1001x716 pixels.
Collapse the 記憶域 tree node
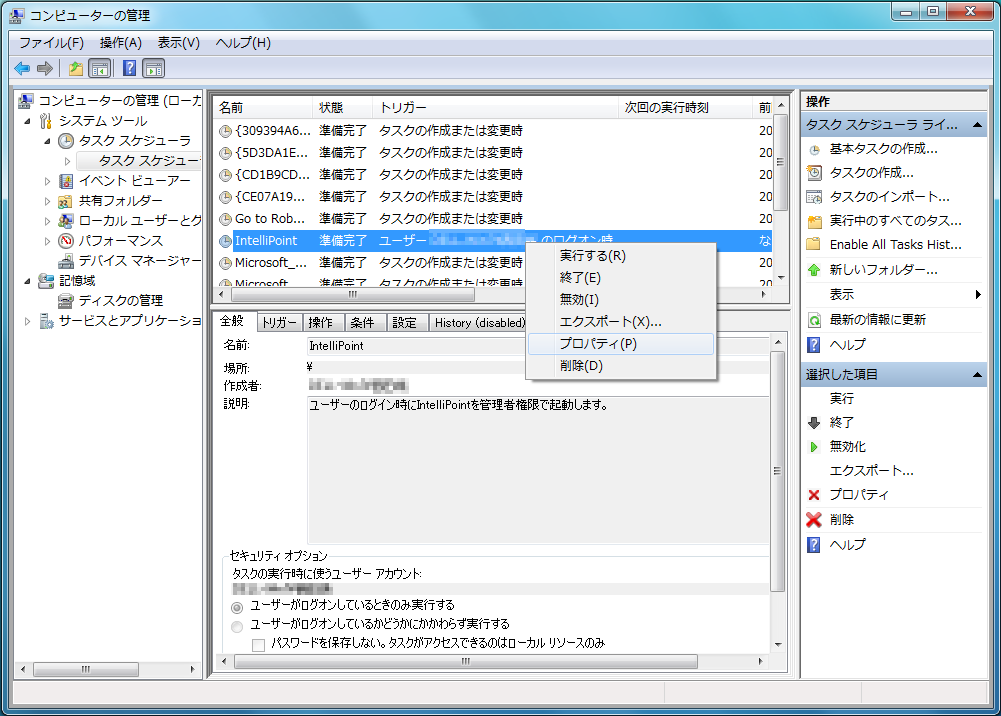(x=27, y=281)
